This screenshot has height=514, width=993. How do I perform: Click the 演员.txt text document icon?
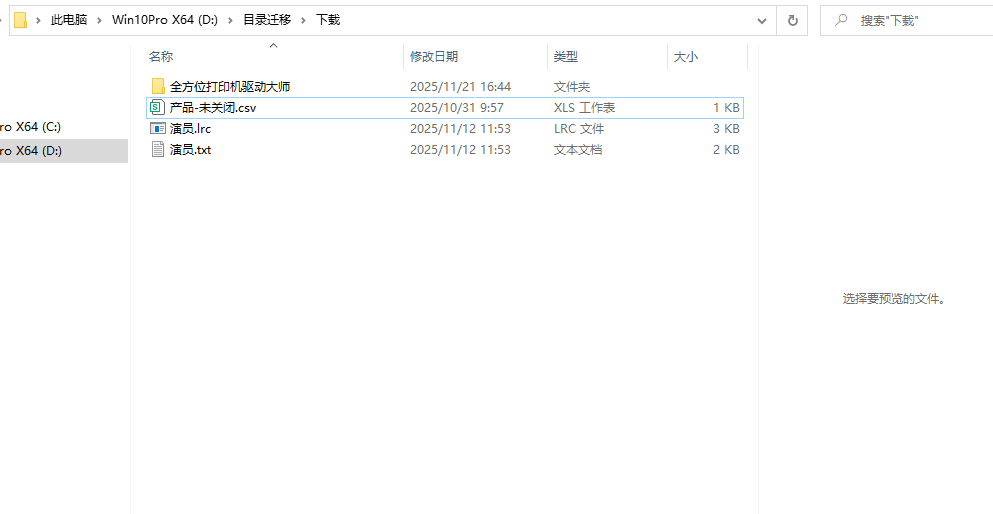(x=158, y=149)
